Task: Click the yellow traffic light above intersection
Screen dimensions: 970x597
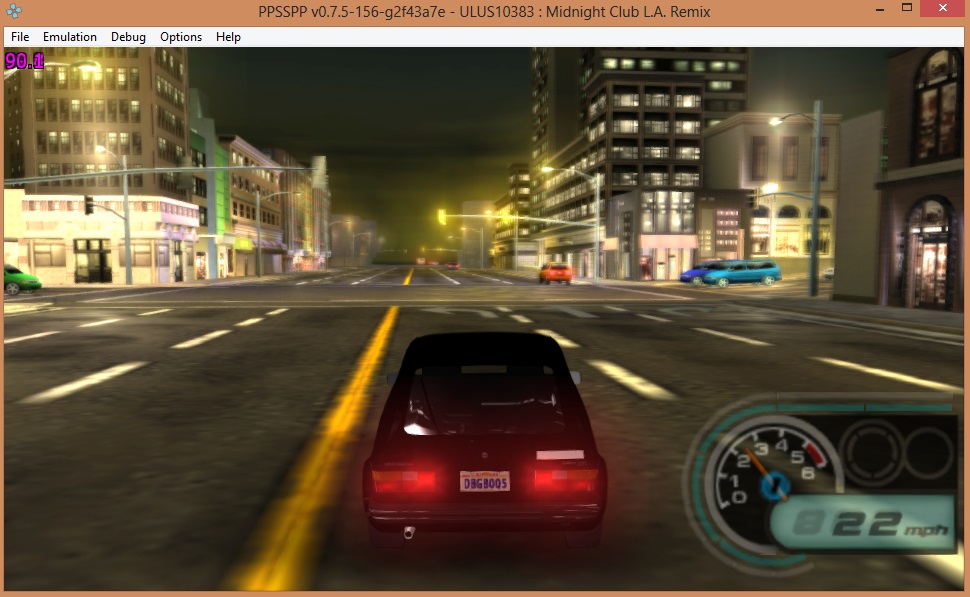Action: coord(441,217)
